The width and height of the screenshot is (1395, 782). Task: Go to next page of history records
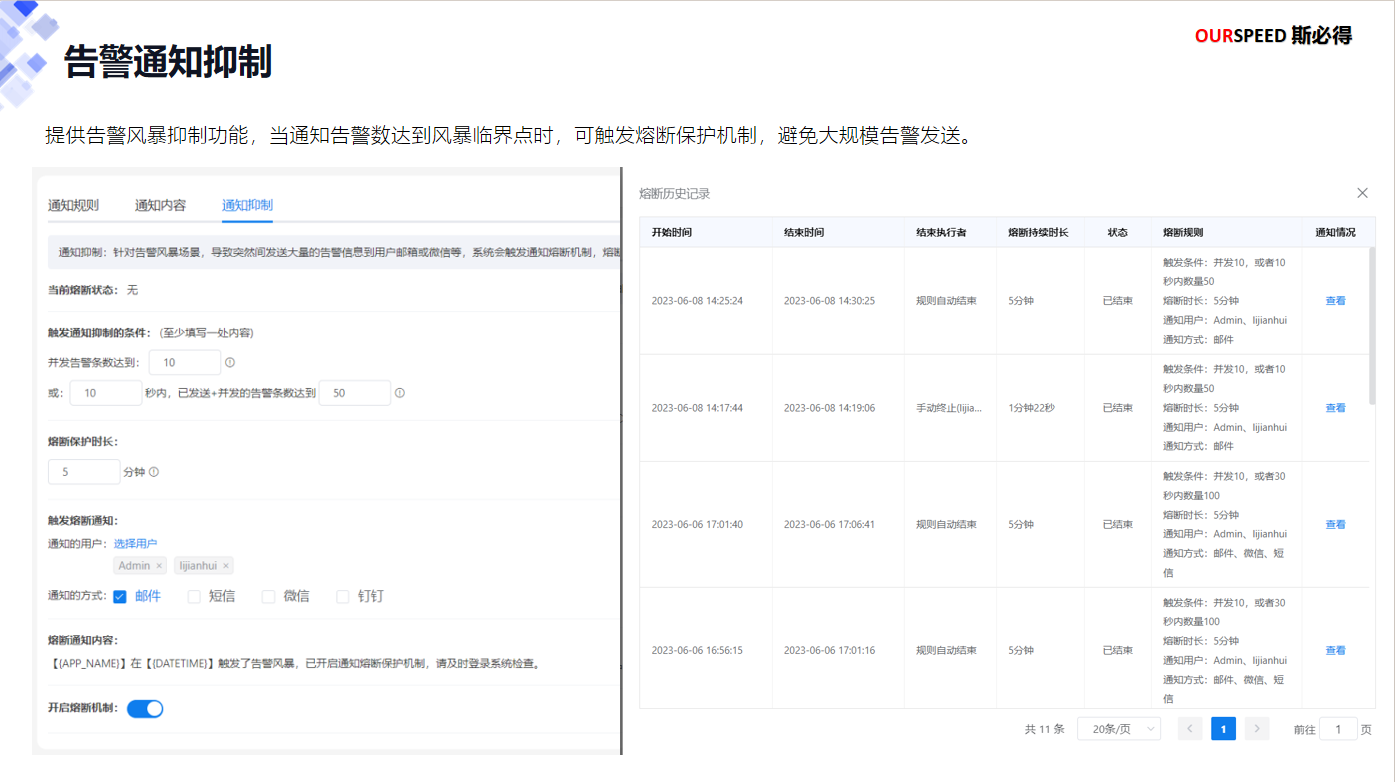[x=1256, y=729]
